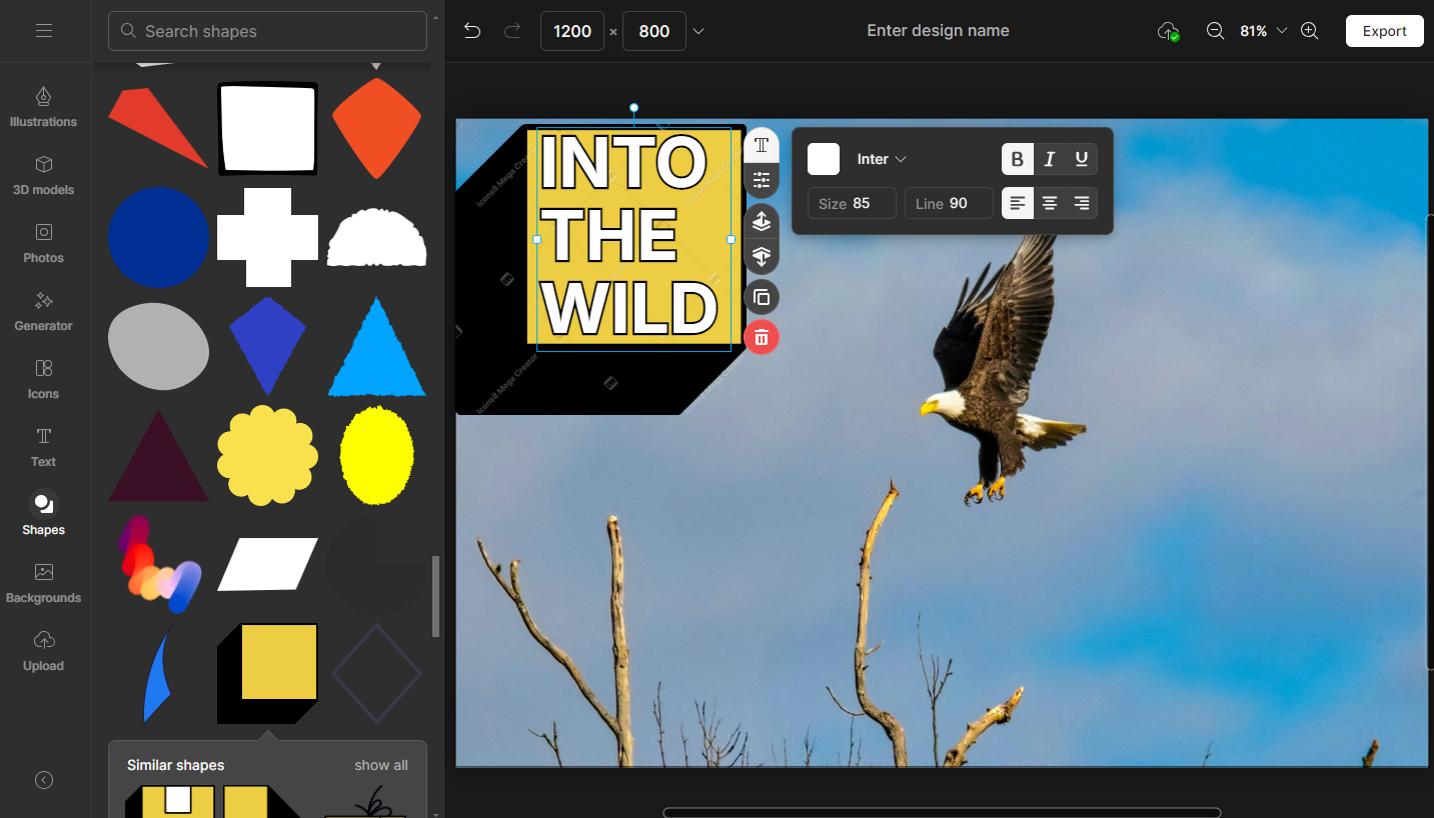Viewport: 1434px width, 818px height.
Task: Edit the canvas width 1200 field
Action: (x=572, y=31)
